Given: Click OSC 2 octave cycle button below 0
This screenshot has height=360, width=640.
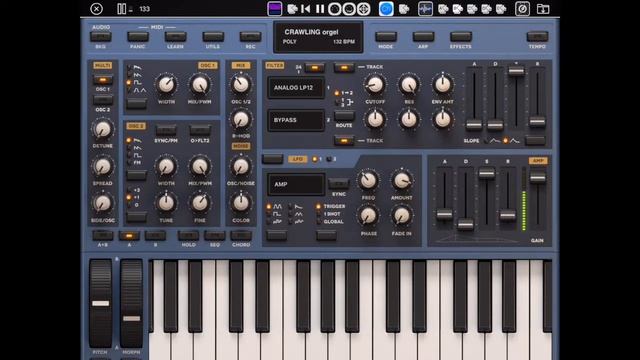Looking at the screenshot, I should click(x=136, y=217).
